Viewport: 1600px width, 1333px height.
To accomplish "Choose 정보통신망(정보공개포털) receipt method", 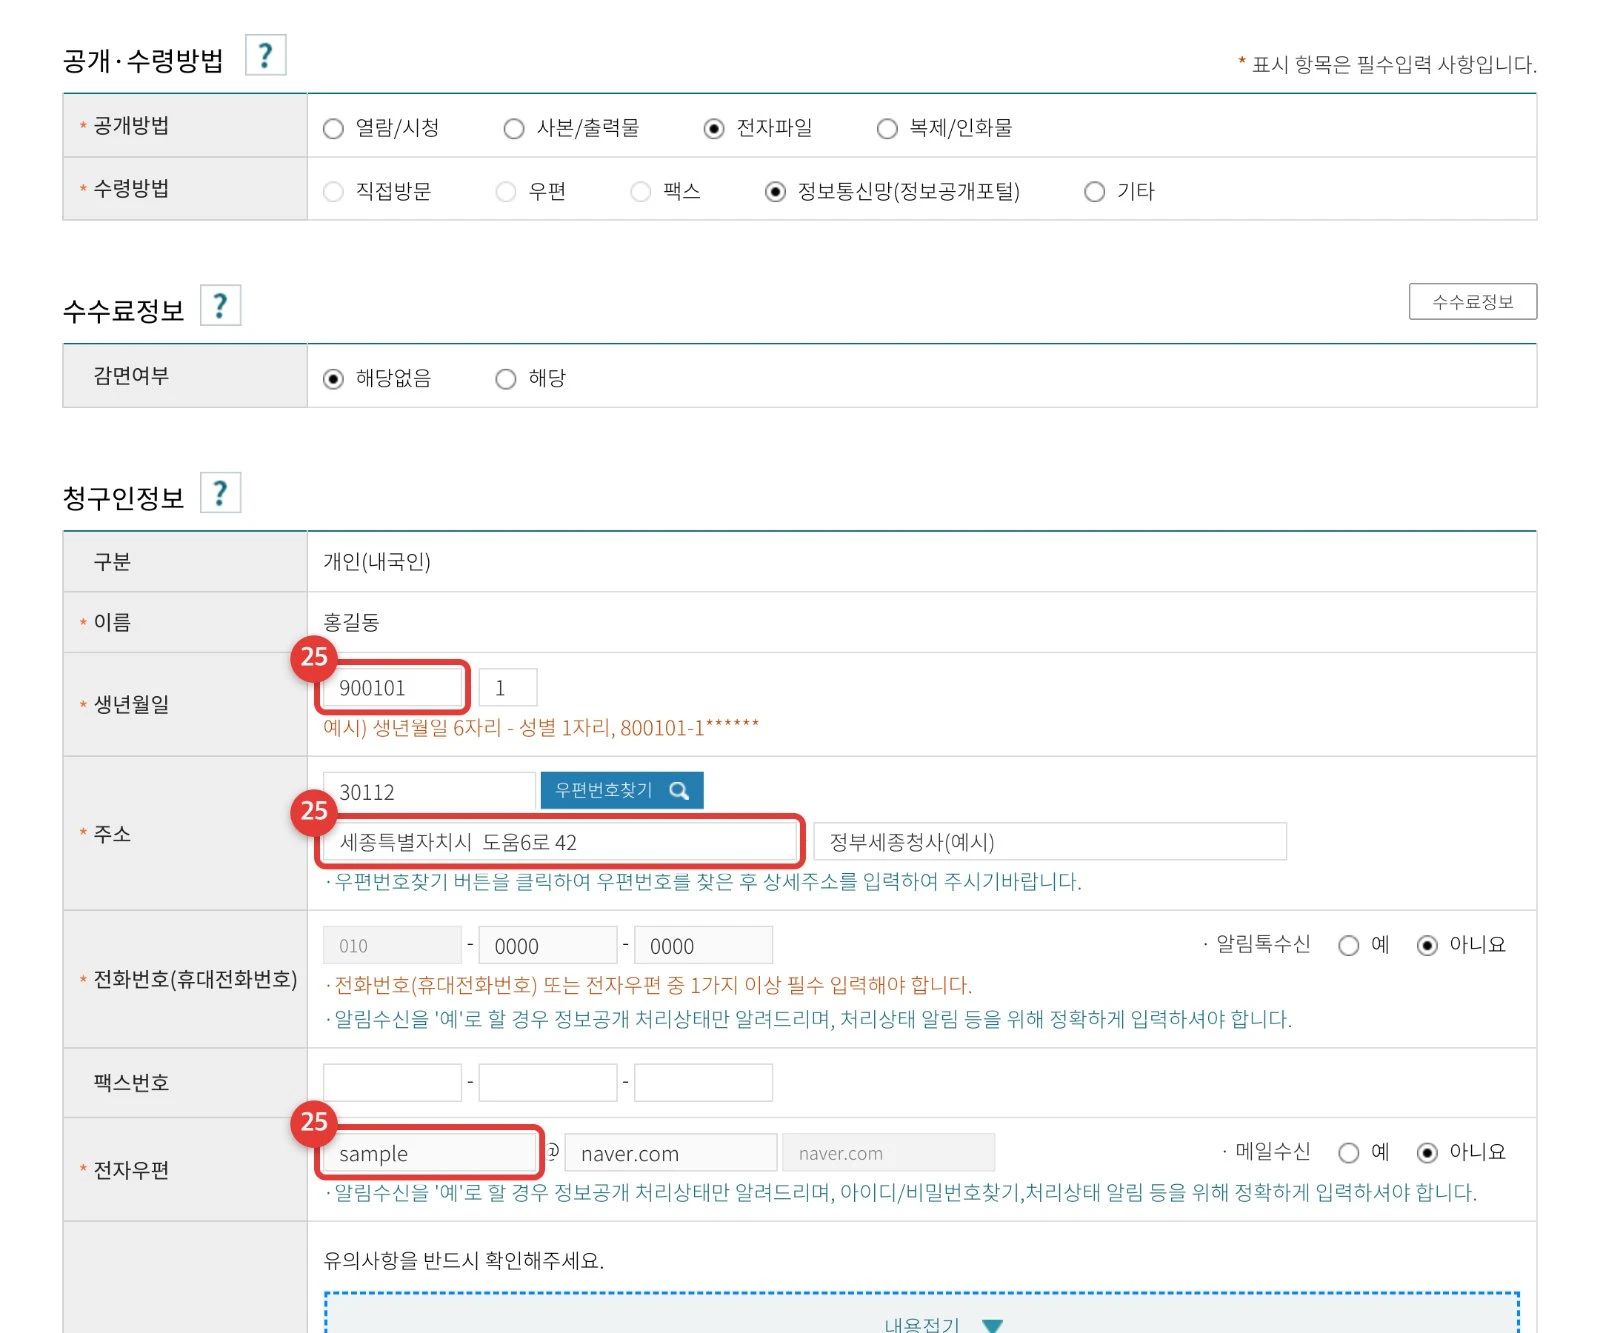I will coord(775,192).
